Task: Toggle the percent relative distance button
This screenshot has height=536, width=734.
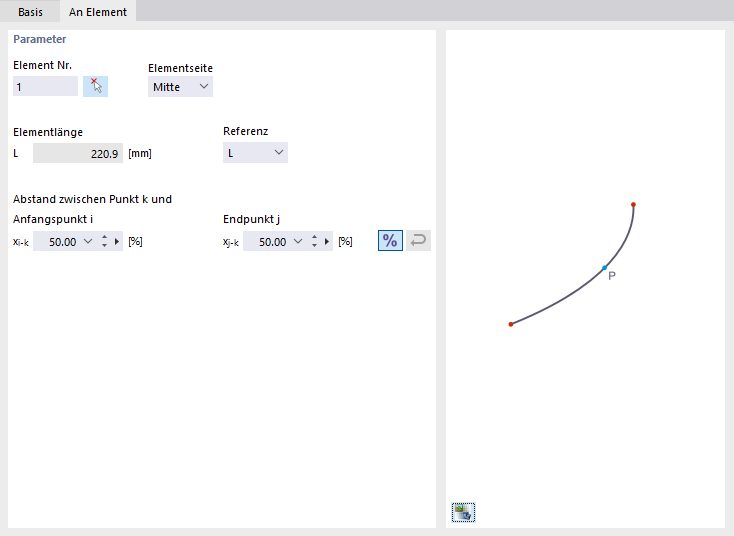Action: (x=390, y=241)
